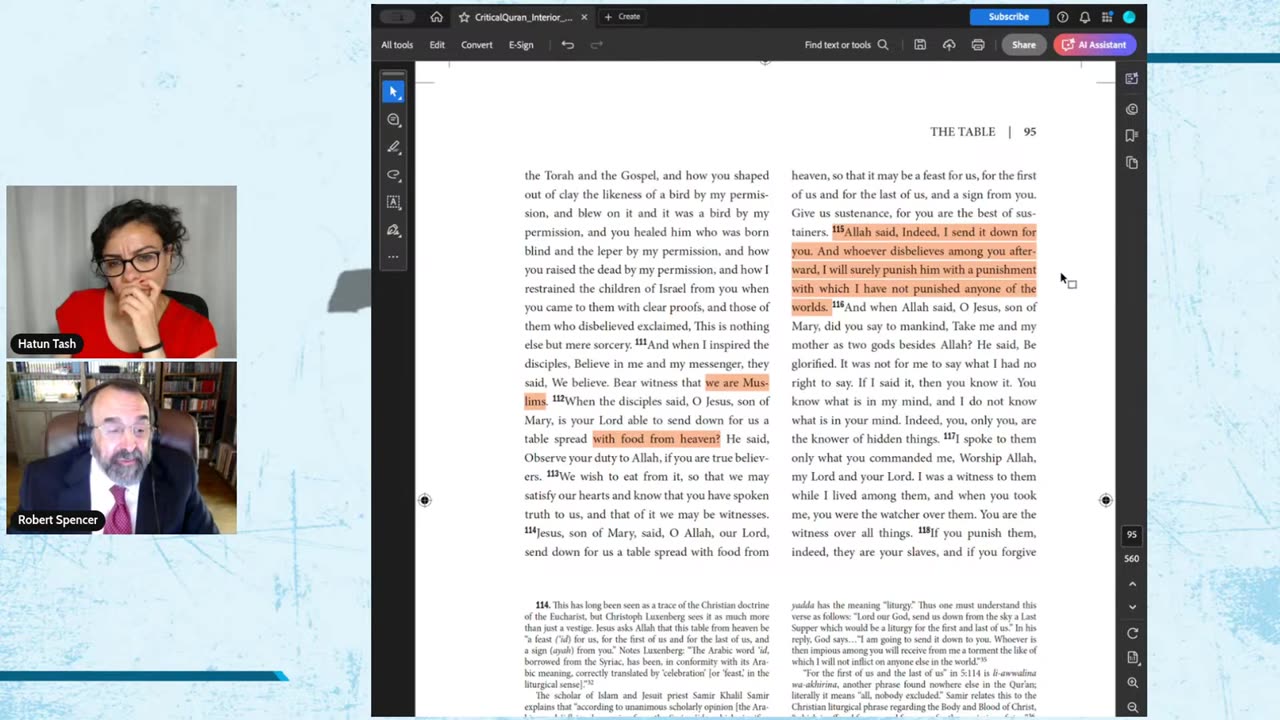Open the notifications bell
Viewport: 1280px width, 720px height.
pyautogui.click(x=1084, y=17)
